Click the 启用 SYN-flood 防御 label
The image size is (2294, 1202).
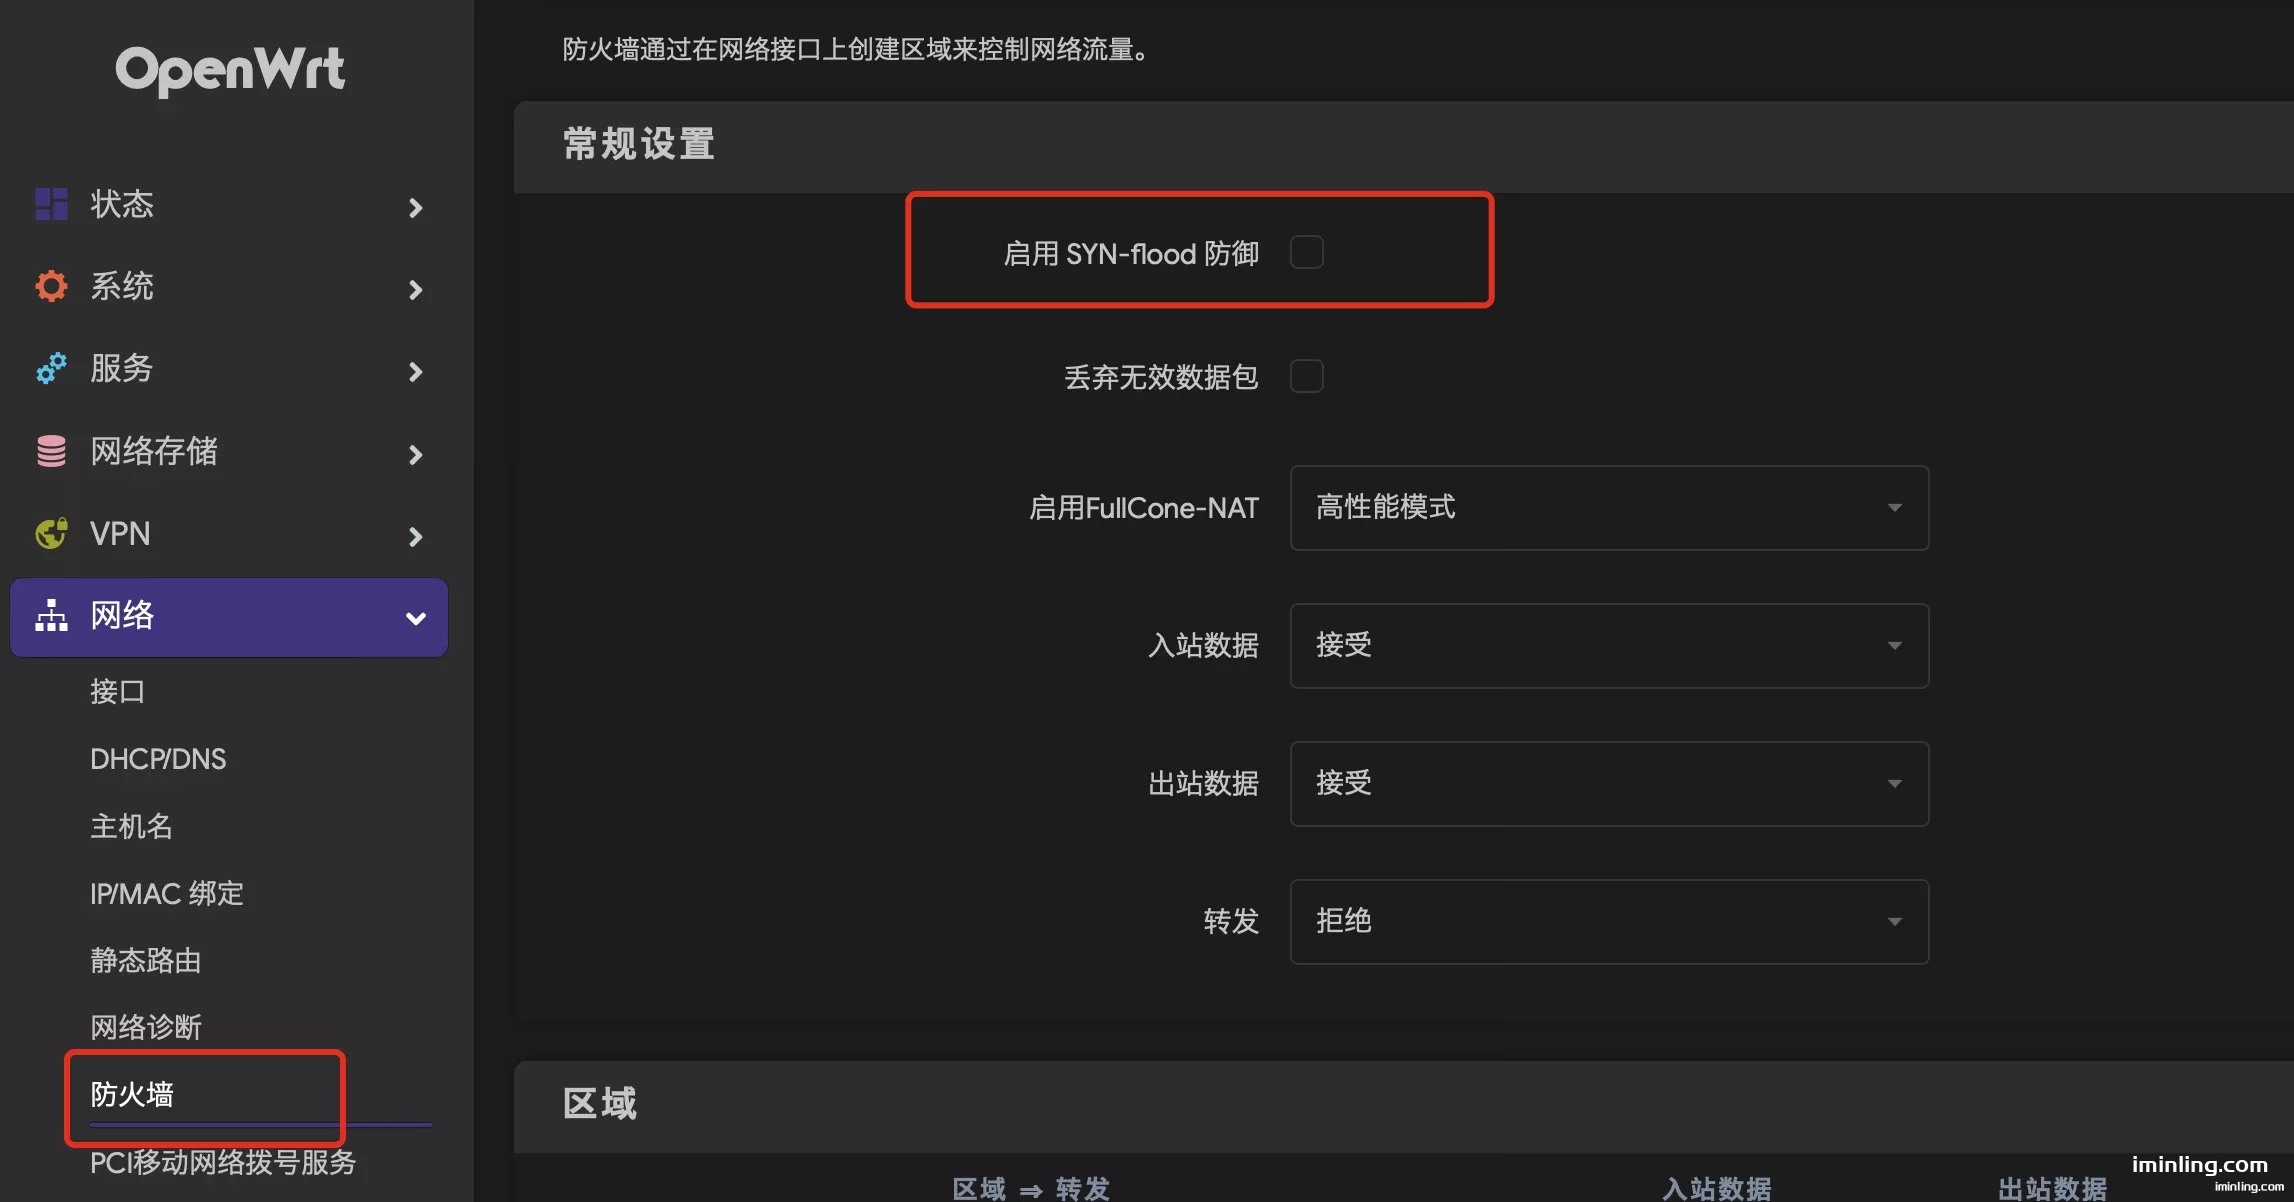1131,254
